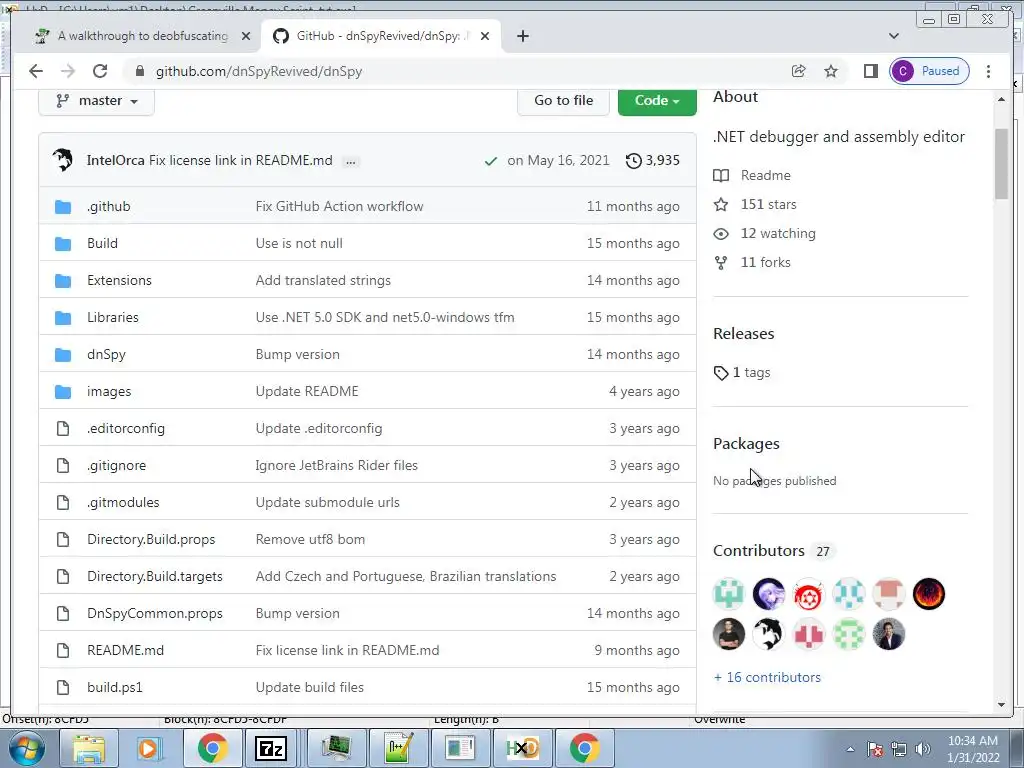Go back to the previous page
The width and height of the screenshot is (1024, 768).
point(36,71)
